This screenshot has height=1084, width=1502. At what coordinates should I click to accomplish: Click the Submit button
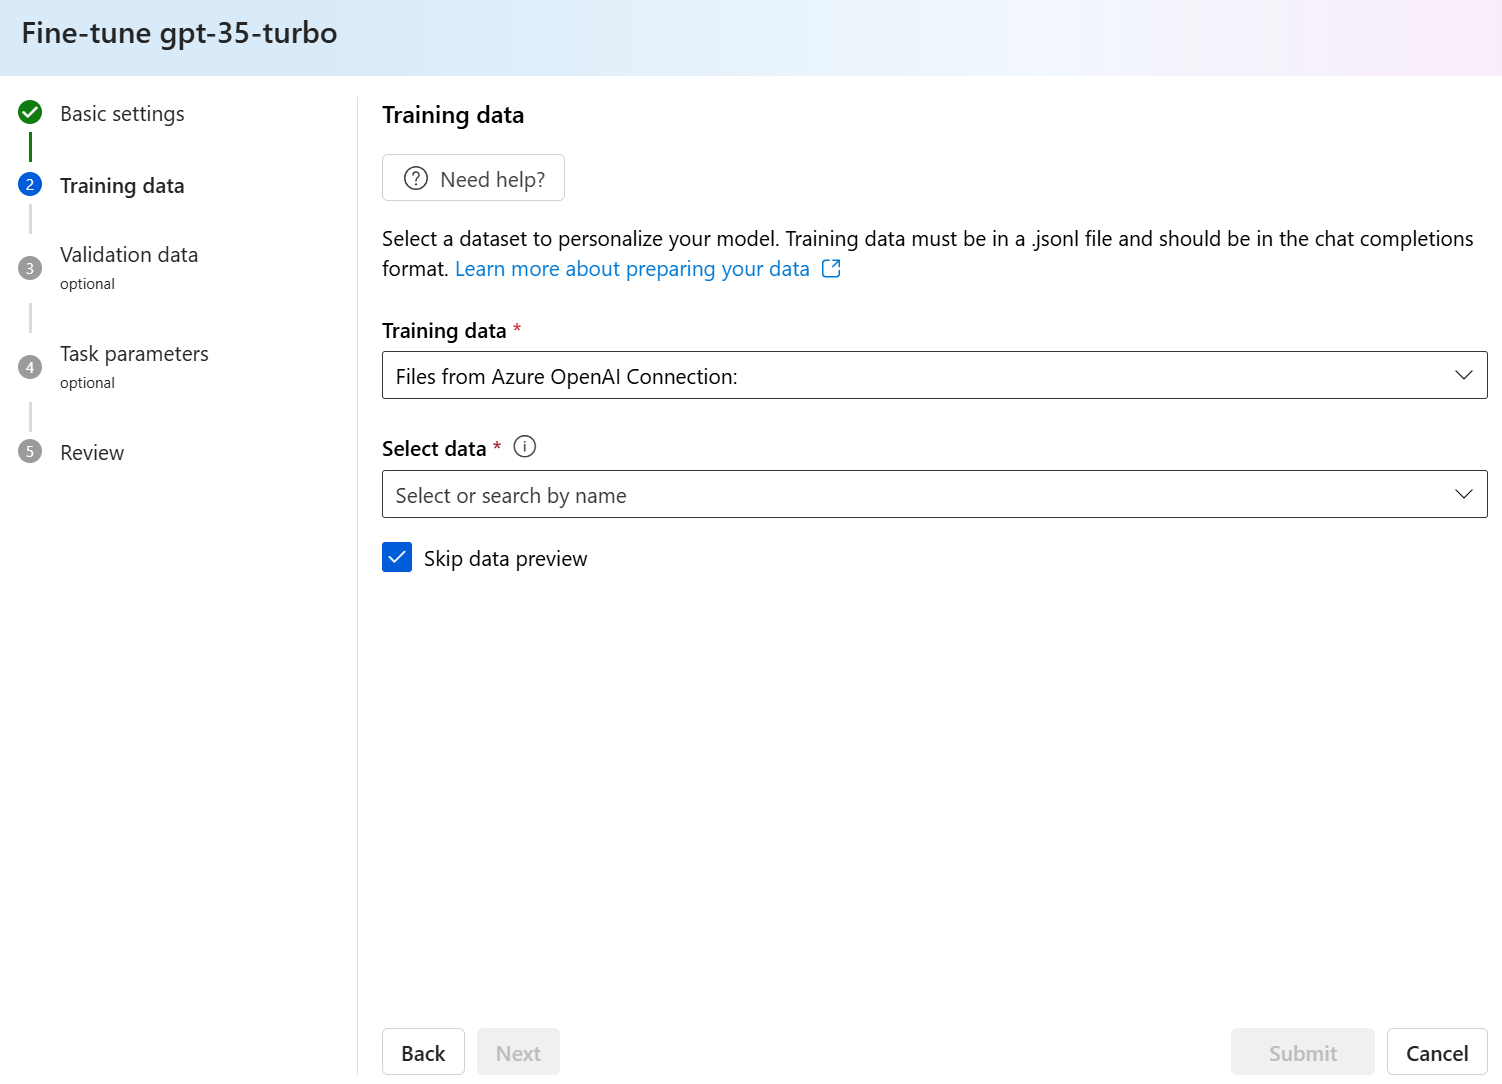pyautogui.click(x=1302, y=1052)
